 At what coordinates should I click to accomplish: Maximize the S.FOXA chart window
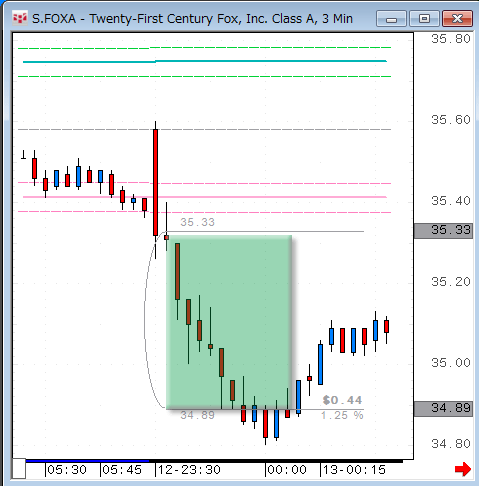pos(424,18)
